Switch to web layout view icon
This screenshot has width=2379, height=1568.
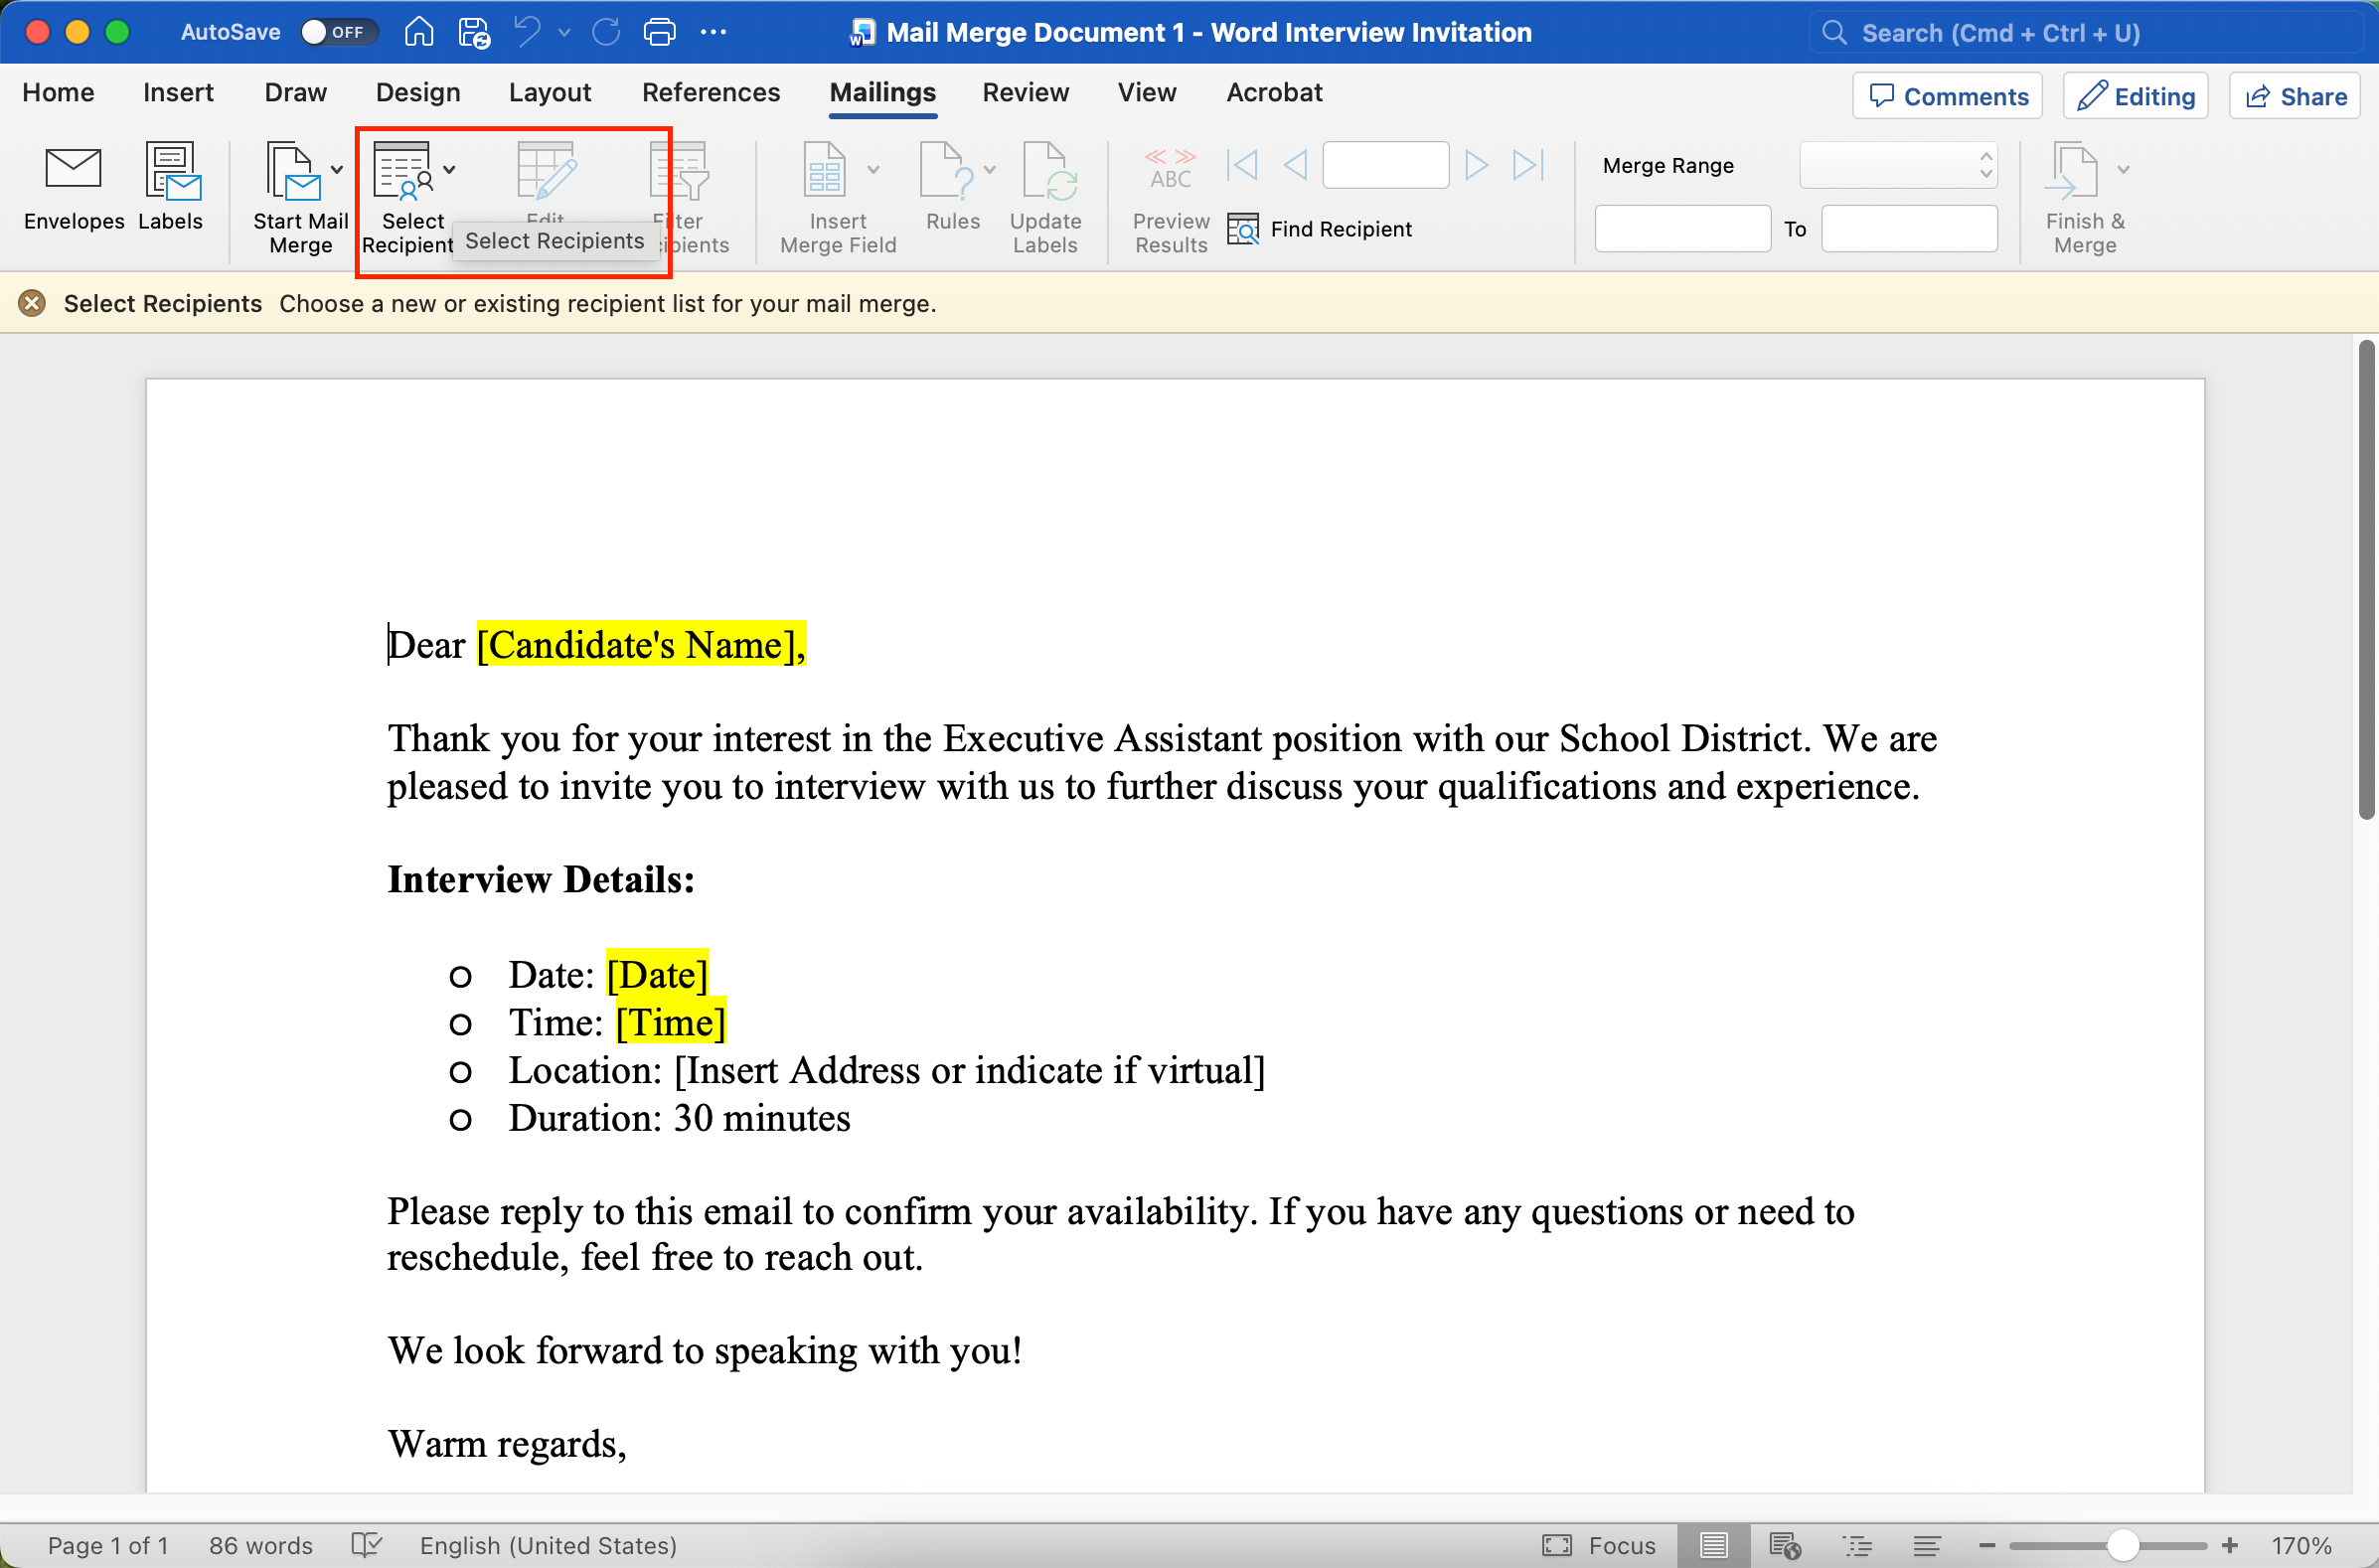(1785, 1545)
